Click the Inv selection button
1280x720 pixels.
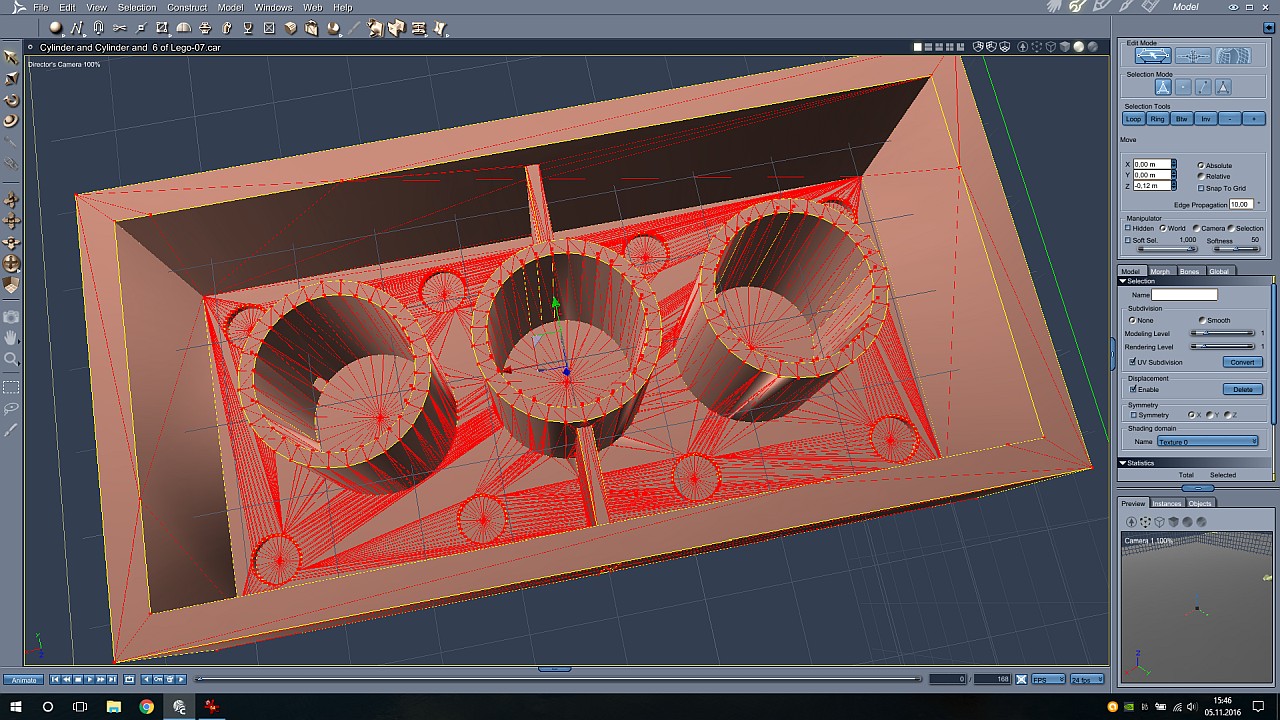click(1205, 119)
